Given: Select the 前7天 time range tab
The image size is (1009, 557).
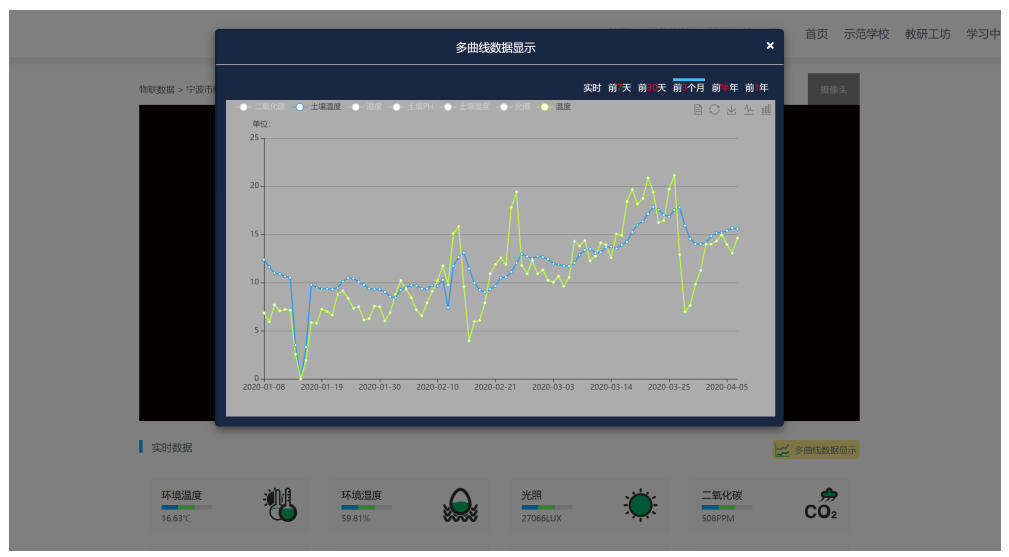Looking at the screenshot, I should [620, 88].
